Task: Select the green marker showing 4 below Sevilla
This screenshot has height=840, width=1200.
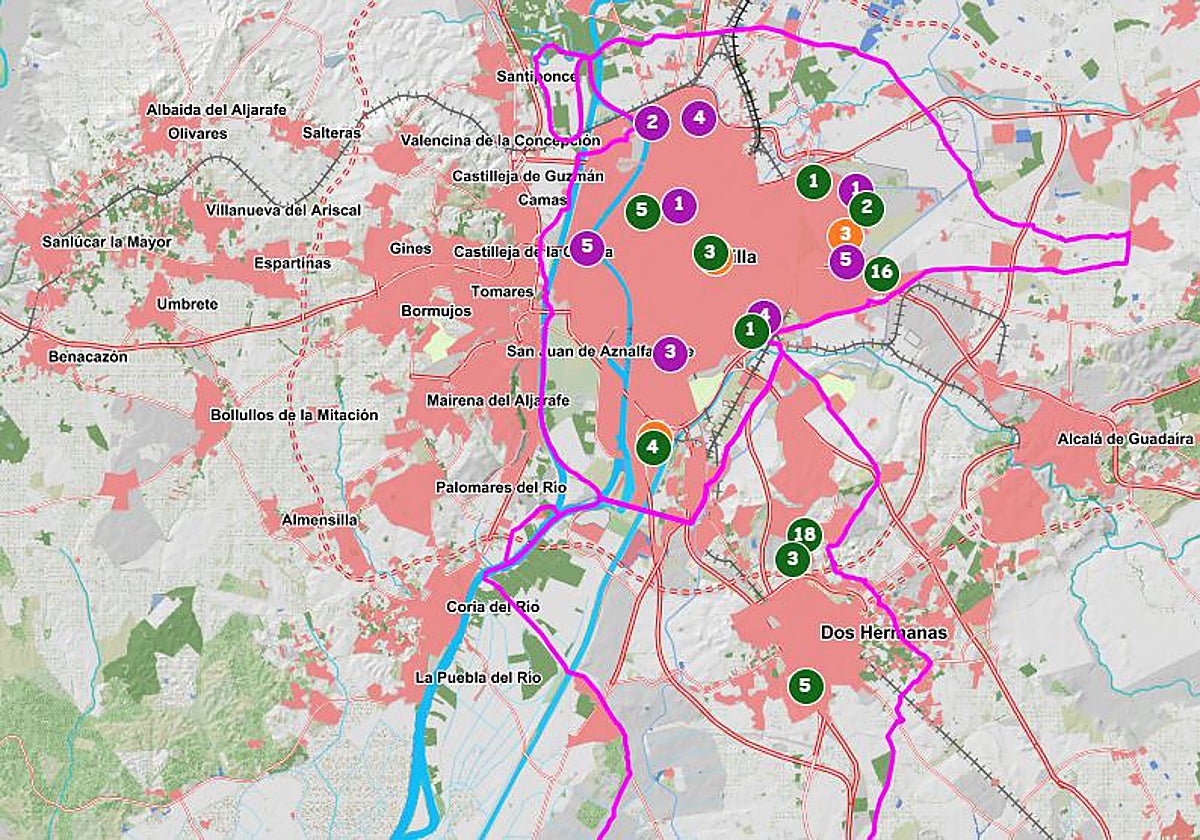Action: tap(655, 449)
